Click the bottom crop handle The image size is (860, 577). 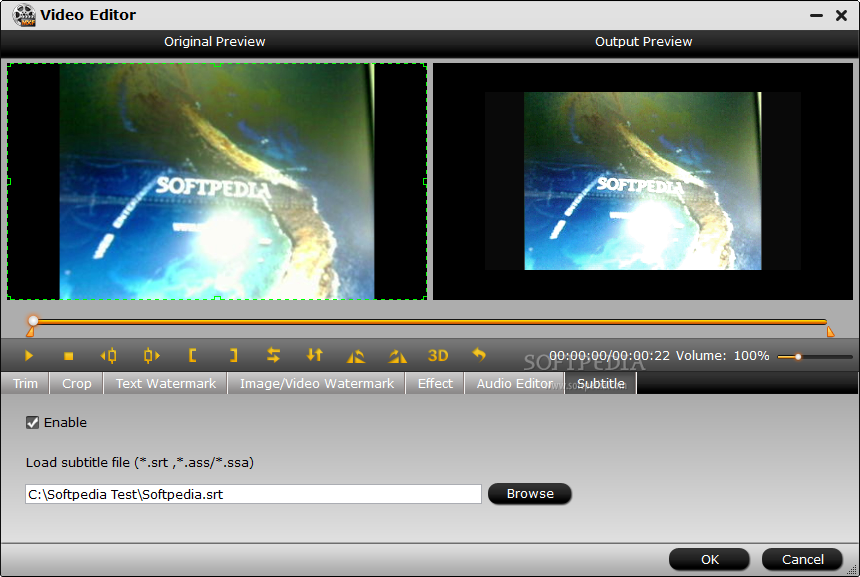click(x=217, y=299)
